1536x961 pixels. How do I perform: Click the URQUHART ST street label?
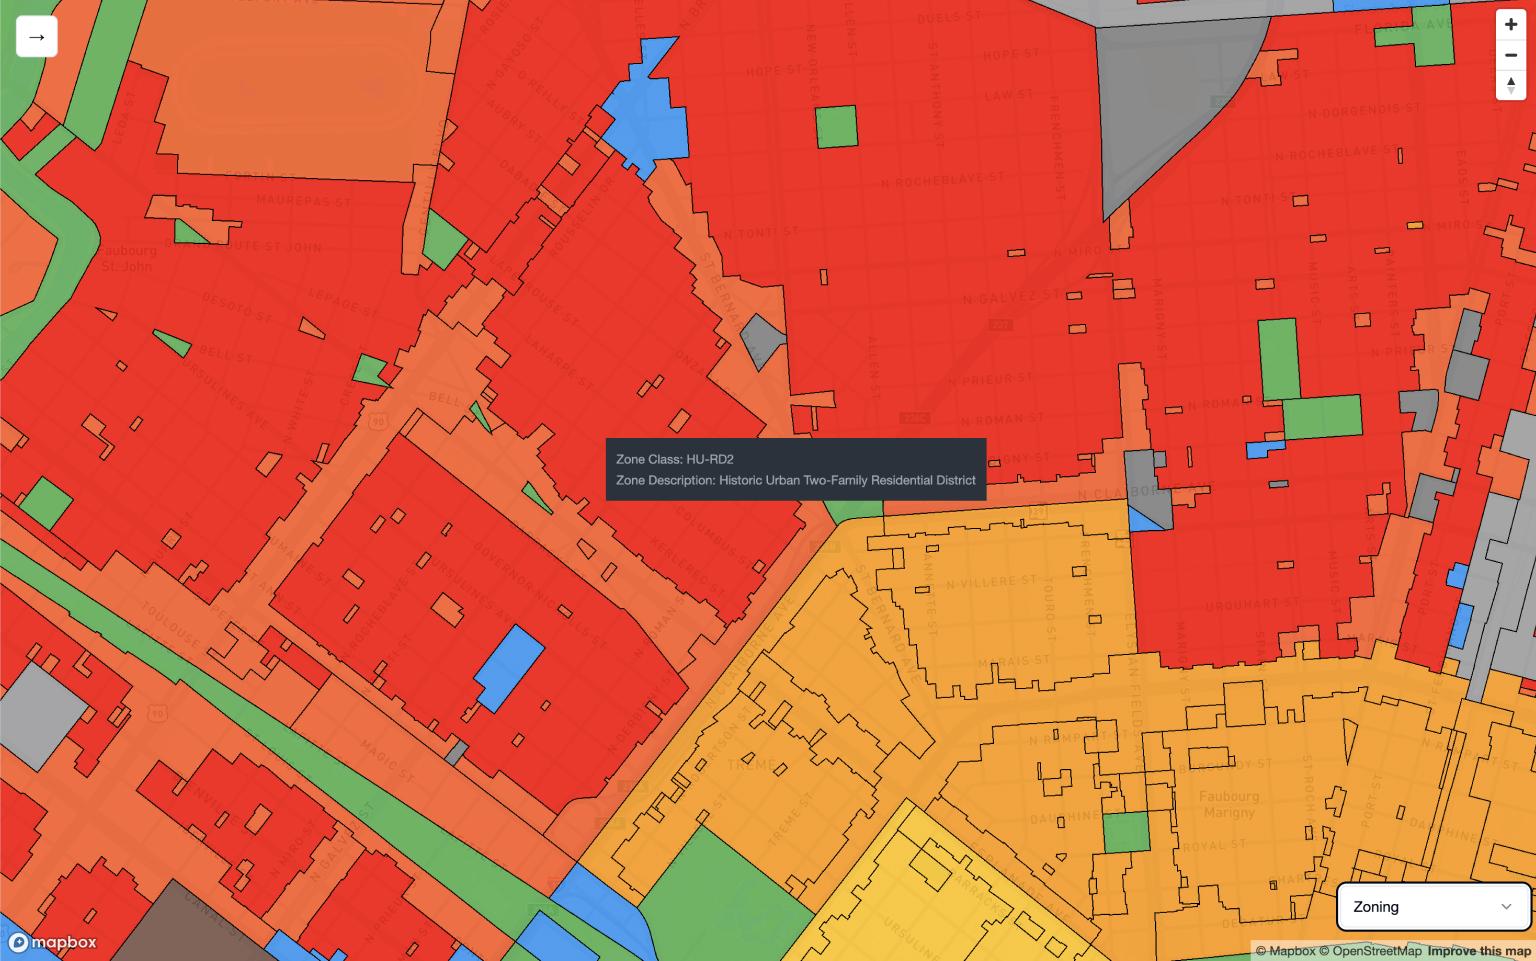tap(1252, 605)
